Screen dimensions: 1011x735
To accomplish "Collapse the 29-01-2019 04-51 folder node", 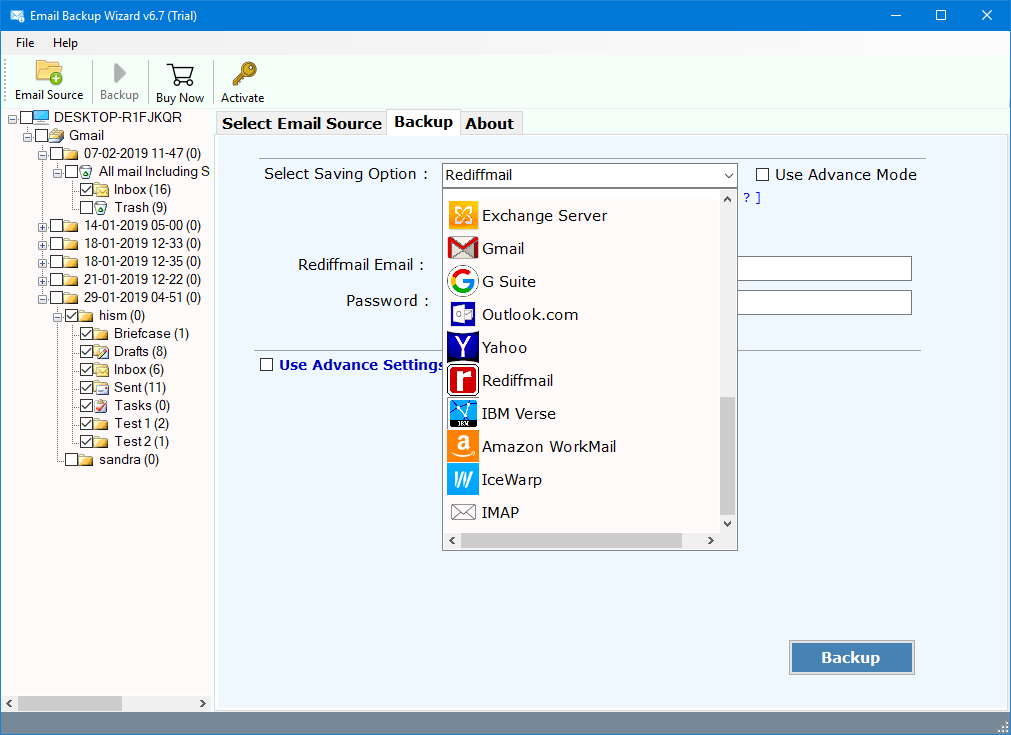I will [x=43, y=299].
